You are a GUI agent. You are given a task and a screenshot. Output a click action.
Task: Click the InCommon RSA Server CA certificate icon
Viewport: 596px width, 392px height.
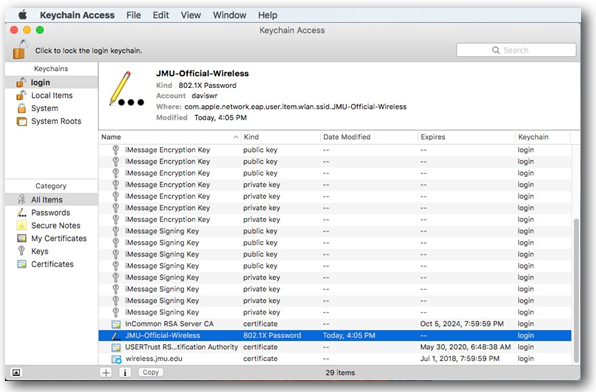116,324
